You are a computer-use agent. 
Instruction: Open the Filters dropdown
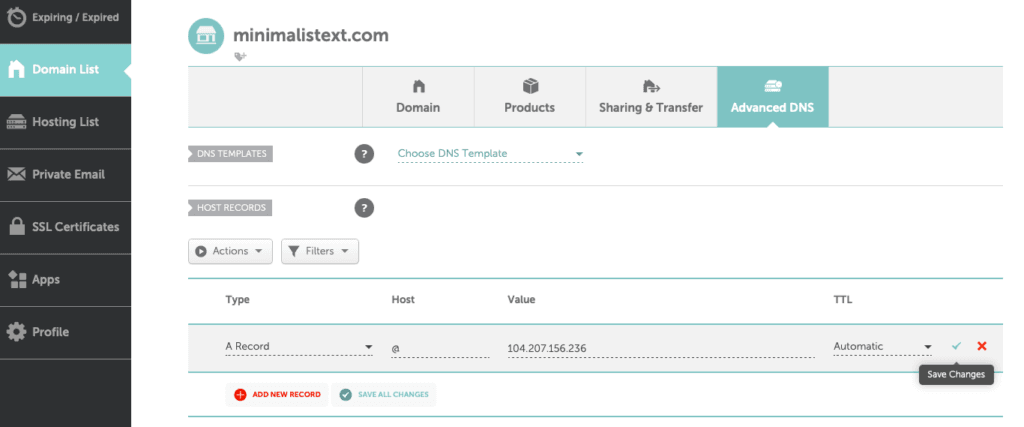(x=319, y=251)
